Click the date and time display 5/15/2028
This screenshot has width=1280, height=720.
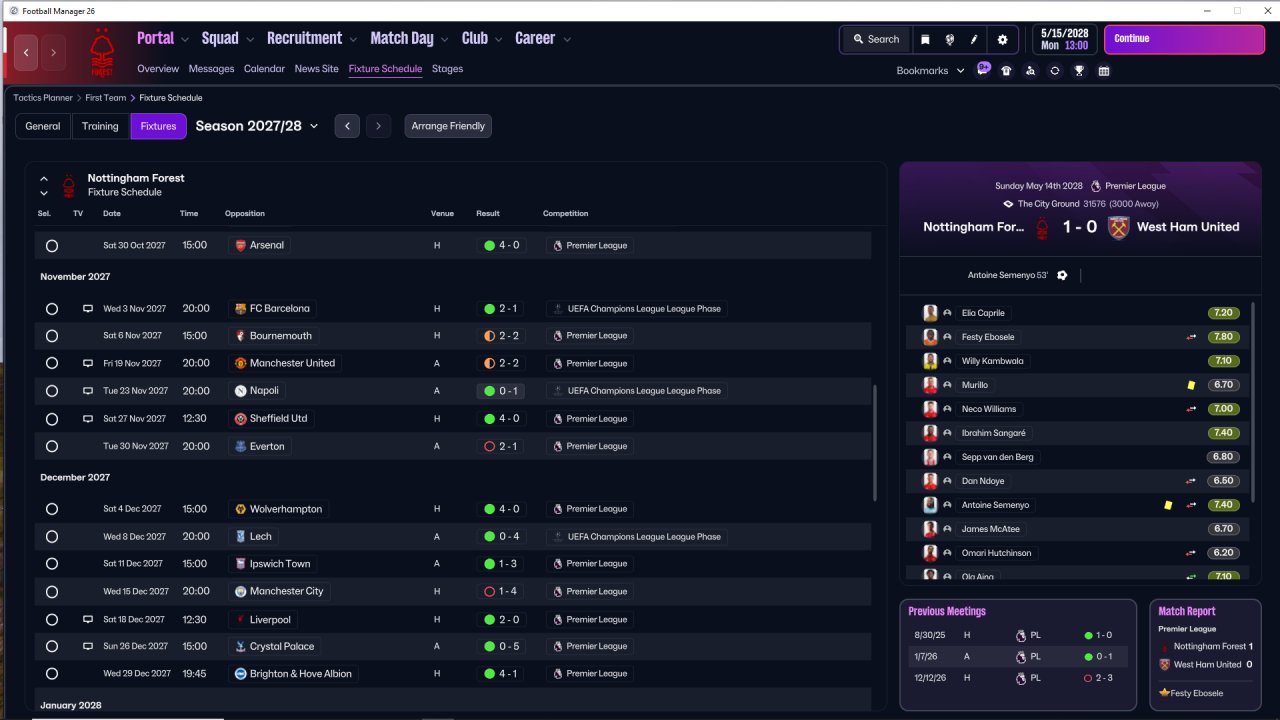(1063, 39)
